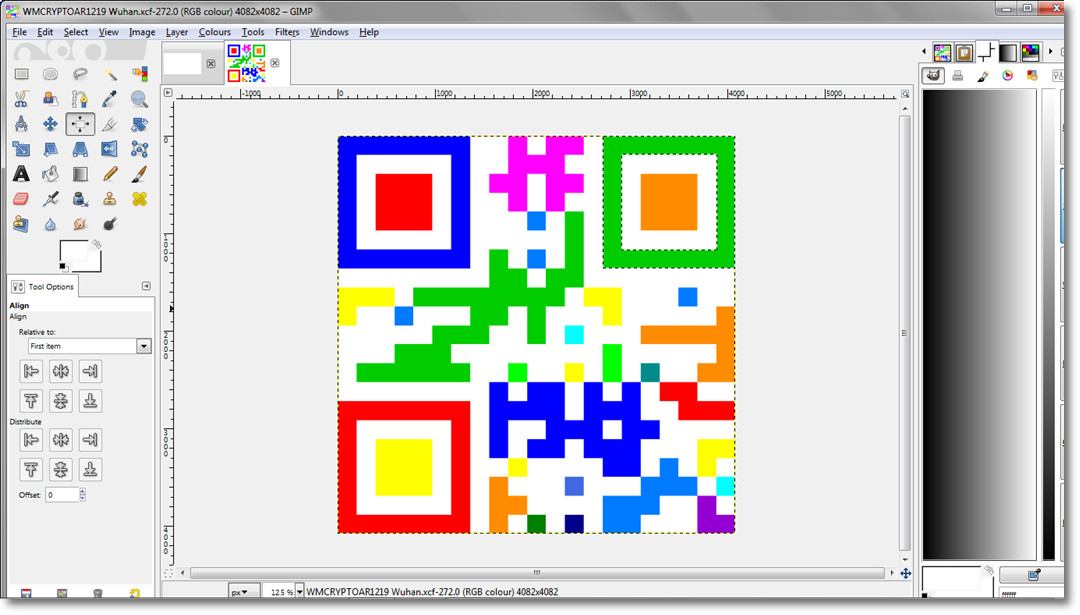Select the Free Select lasso tool
The height and width of the screenshot is (615, 1080).
coord(80,74)
